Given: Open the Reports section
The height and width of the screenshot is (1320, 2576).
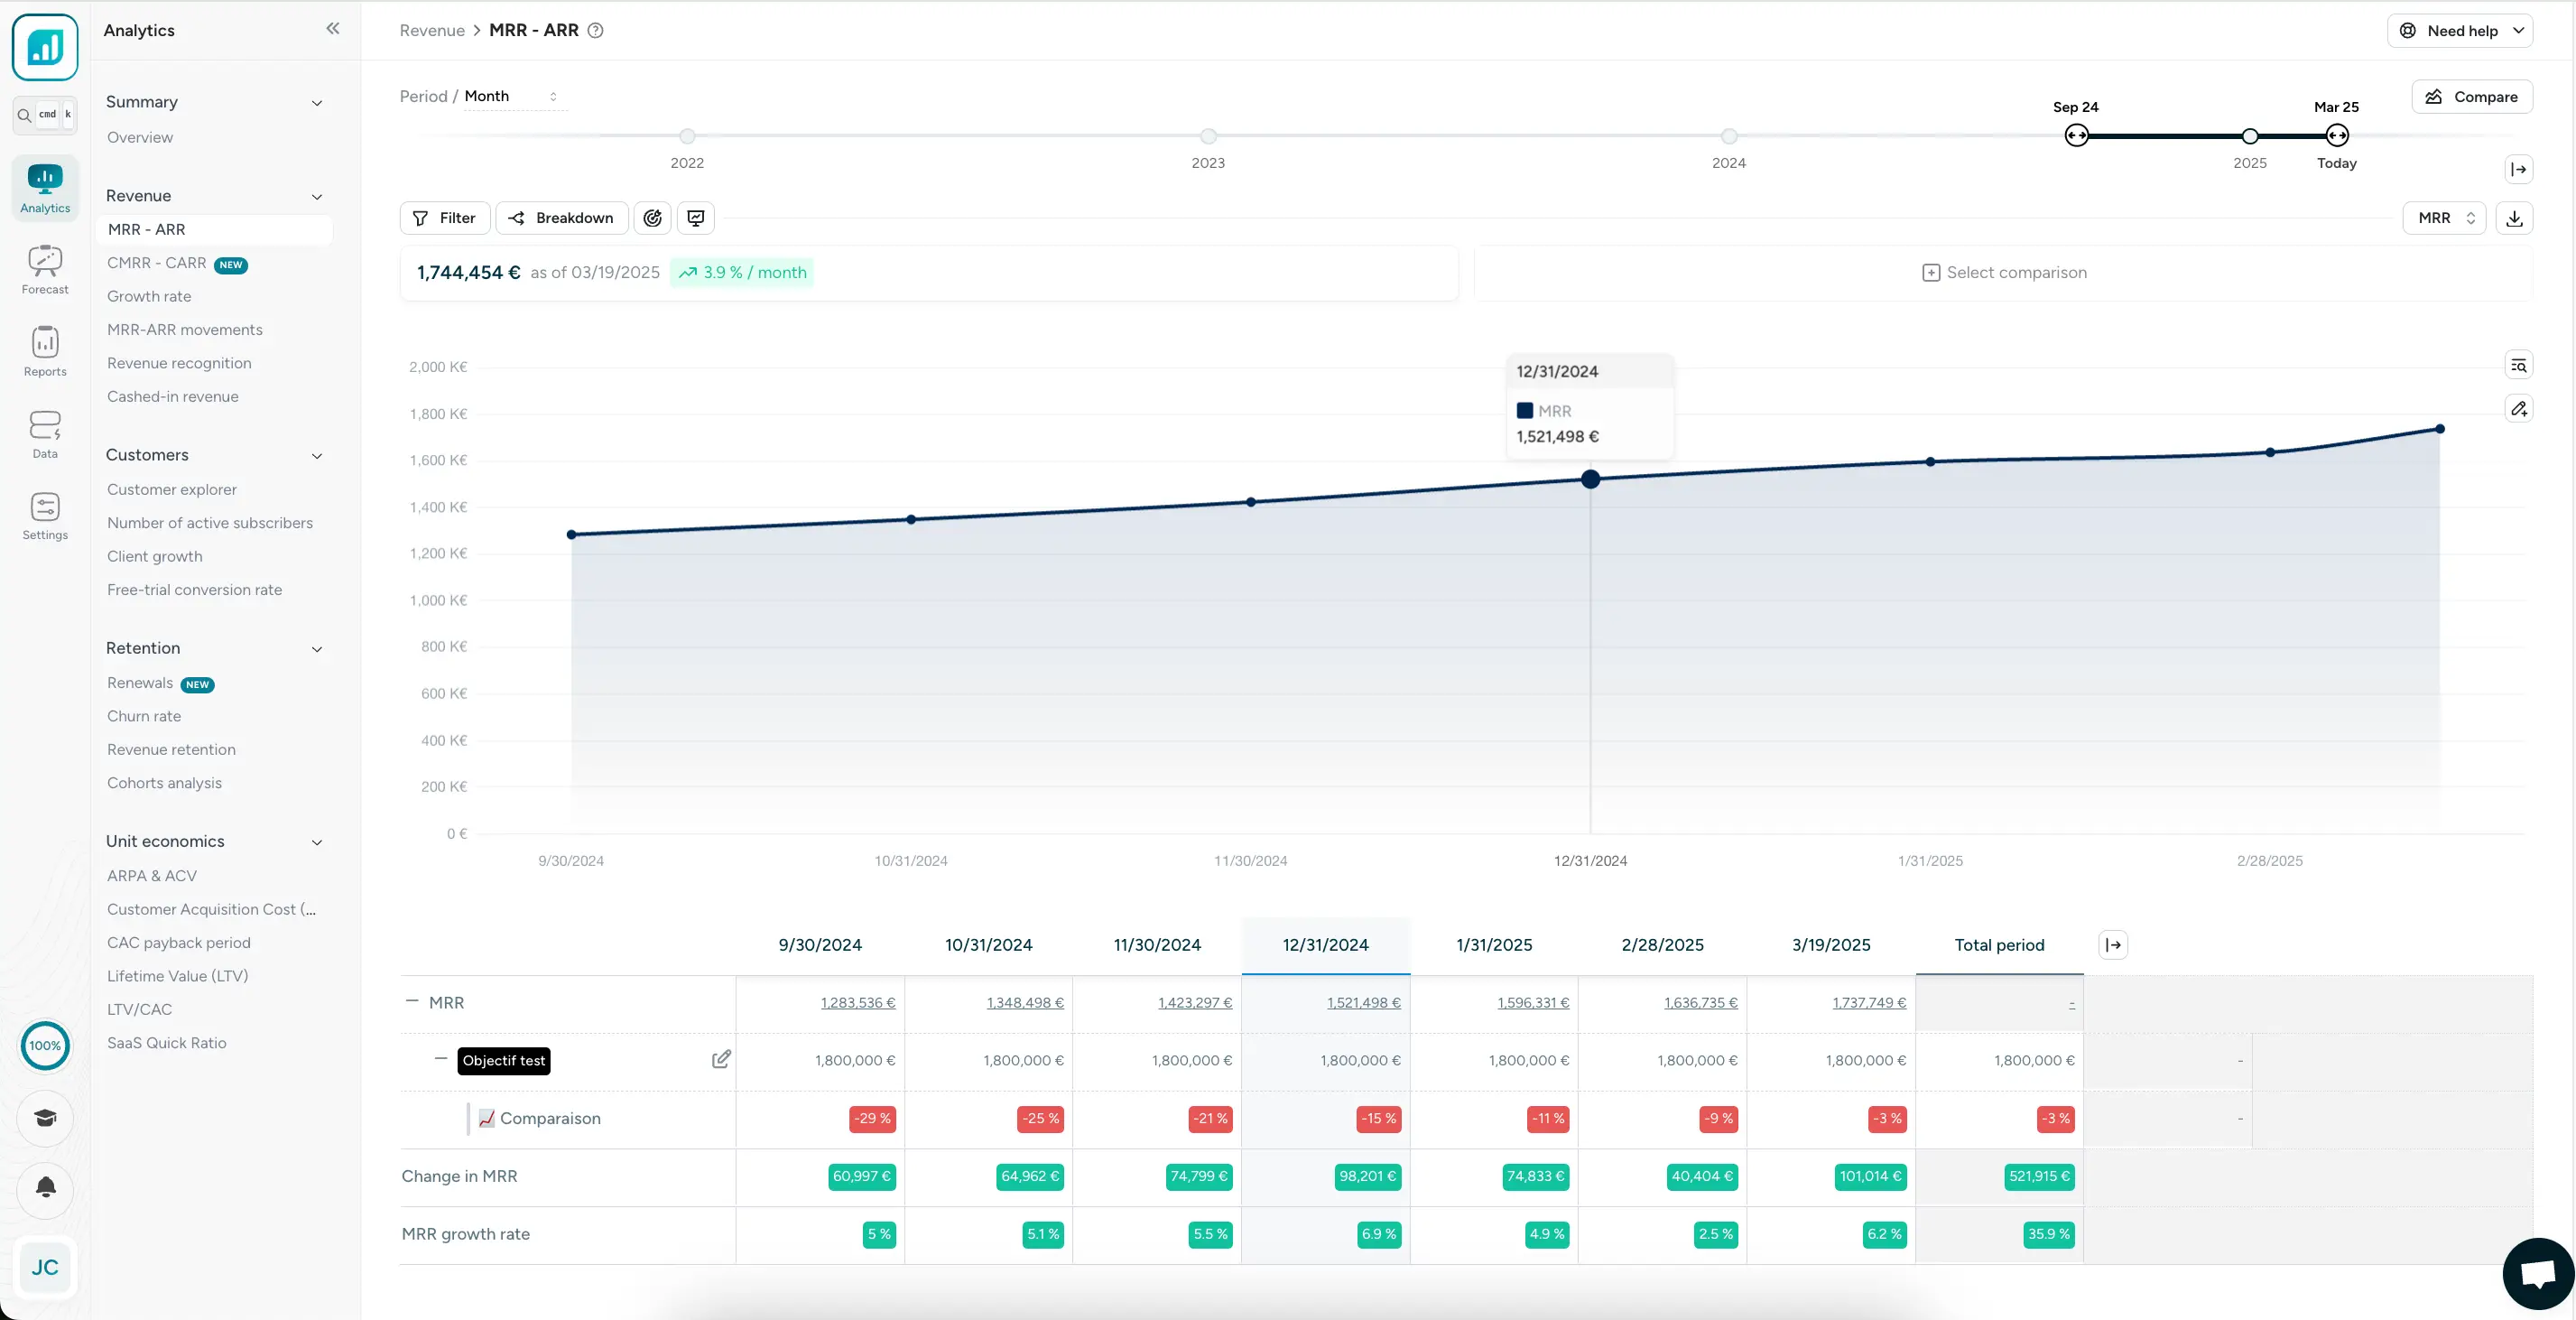Looking at the screenshot, I should click(x=45, y=351).
